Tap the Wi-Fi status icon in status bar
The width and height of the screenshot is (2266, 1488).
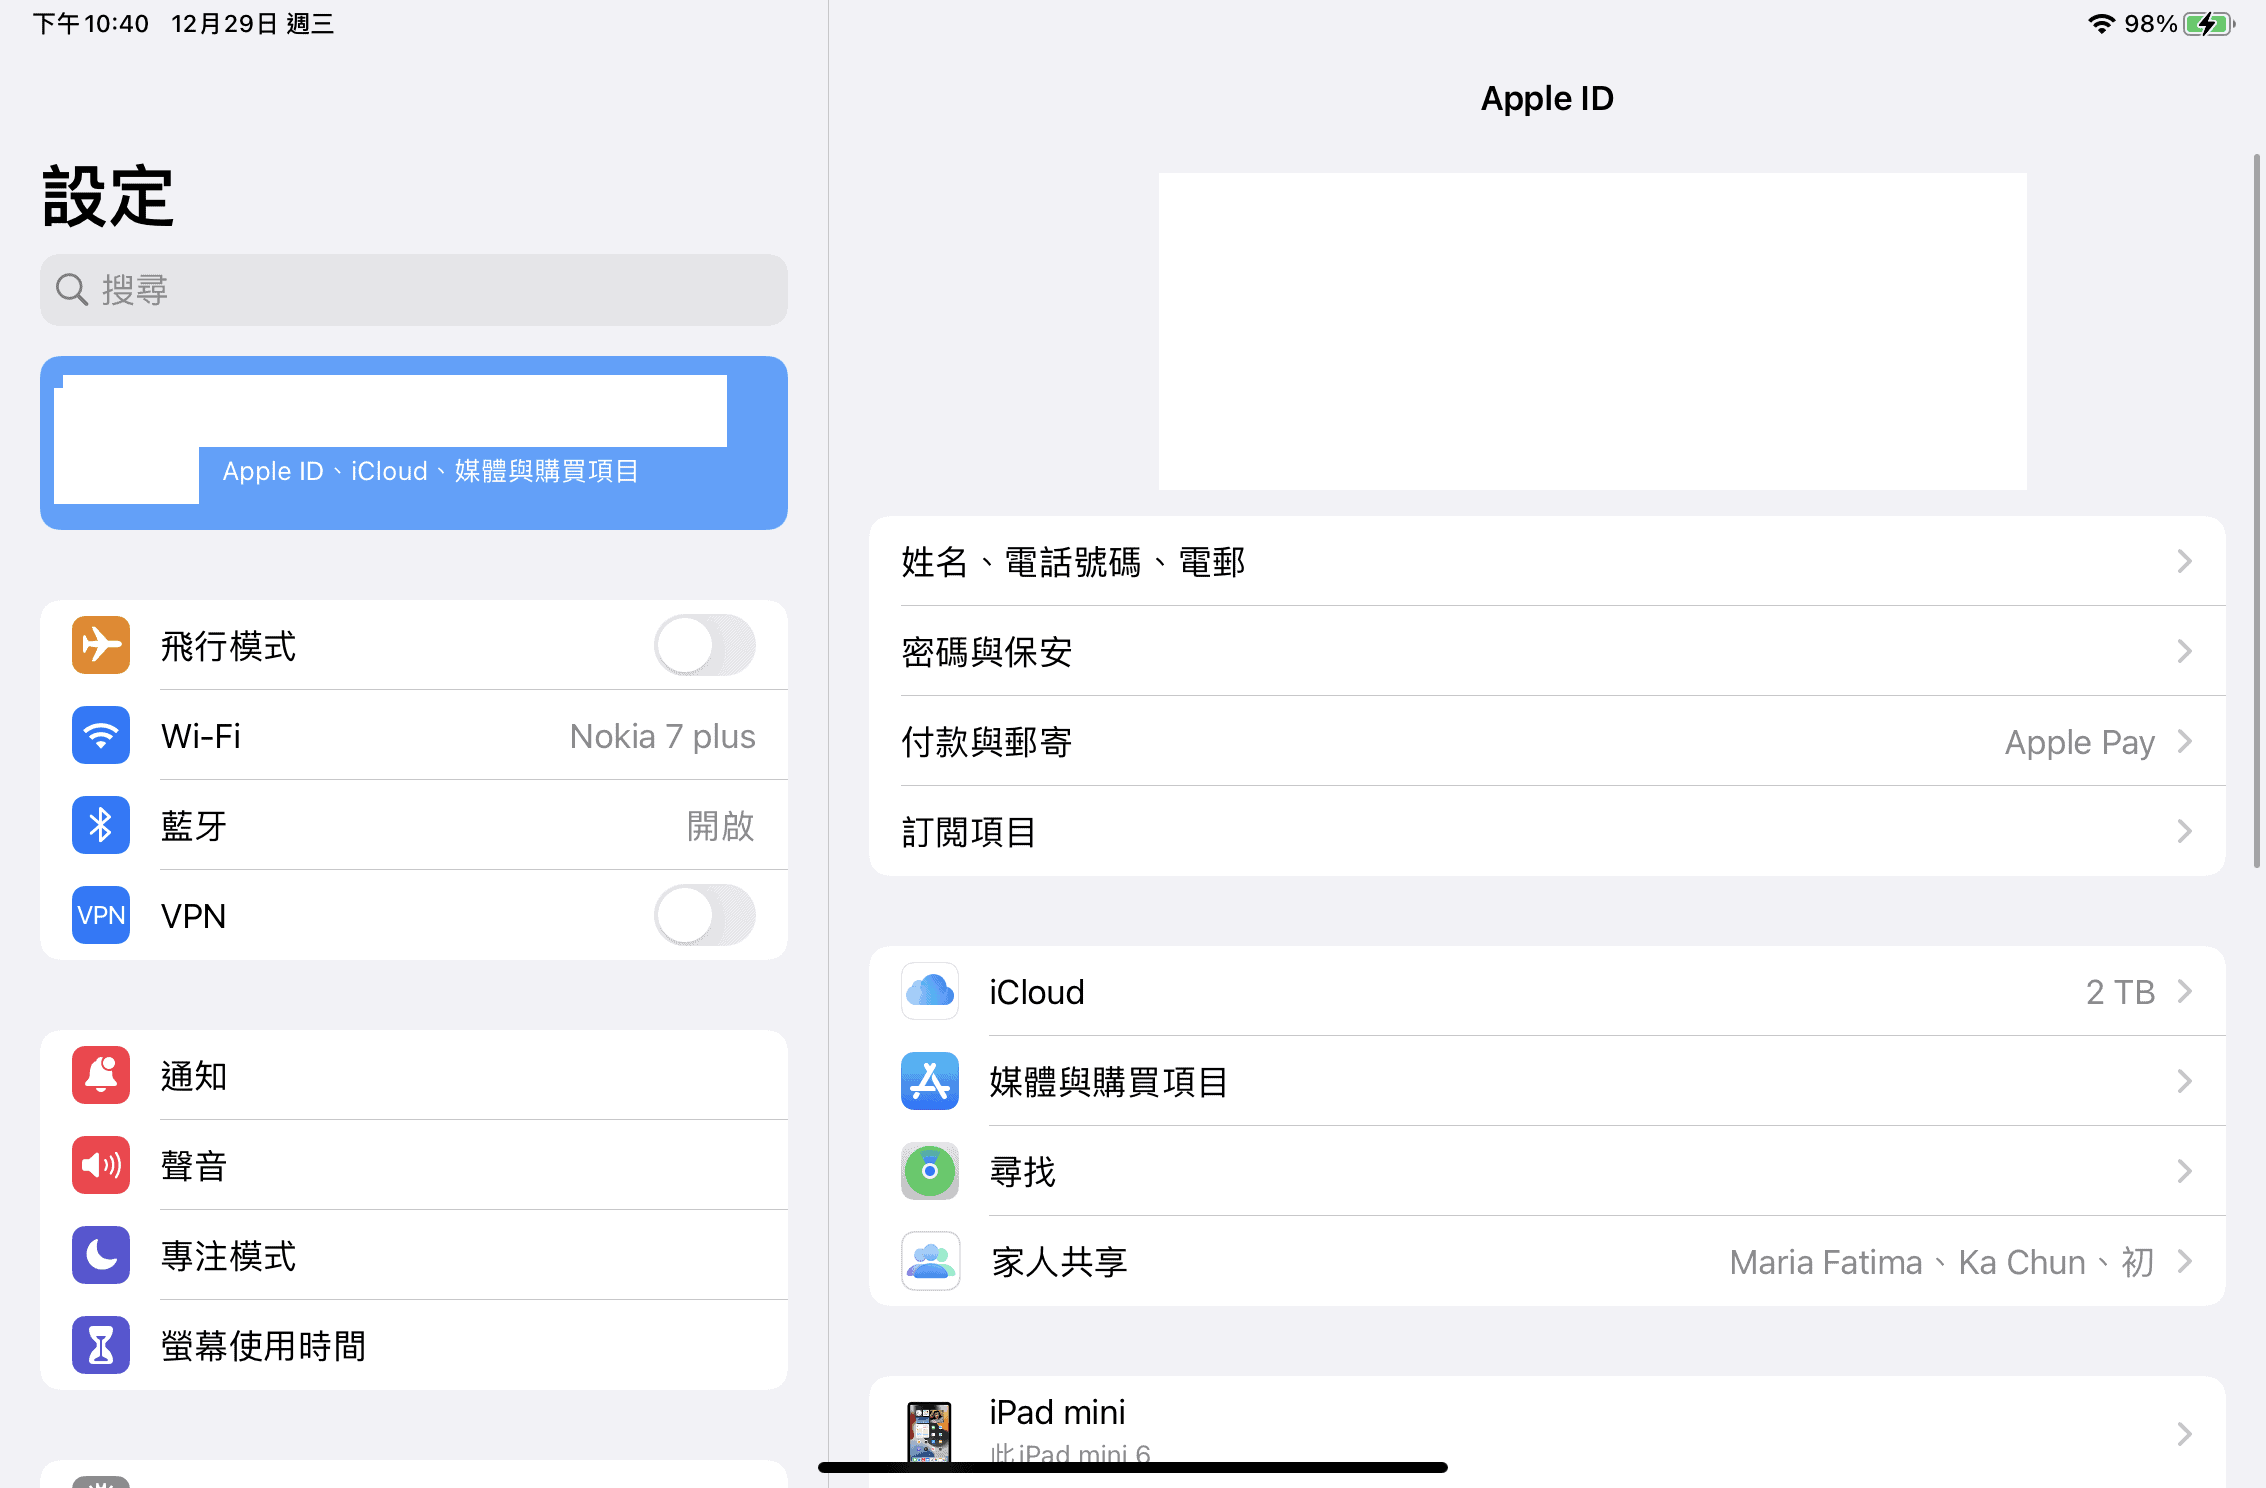[2102, 23]
